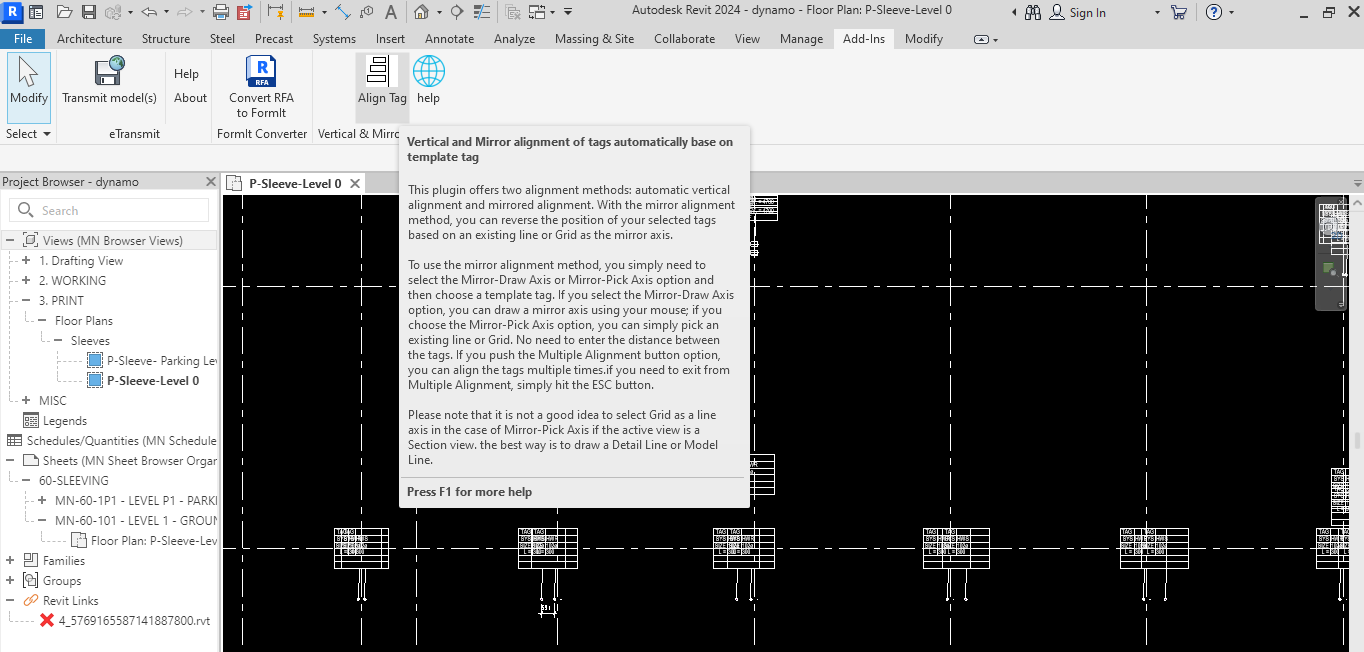Open Customize Quick Access Toolbar dropdown
1364x652 pixels.
coord(568,12)
